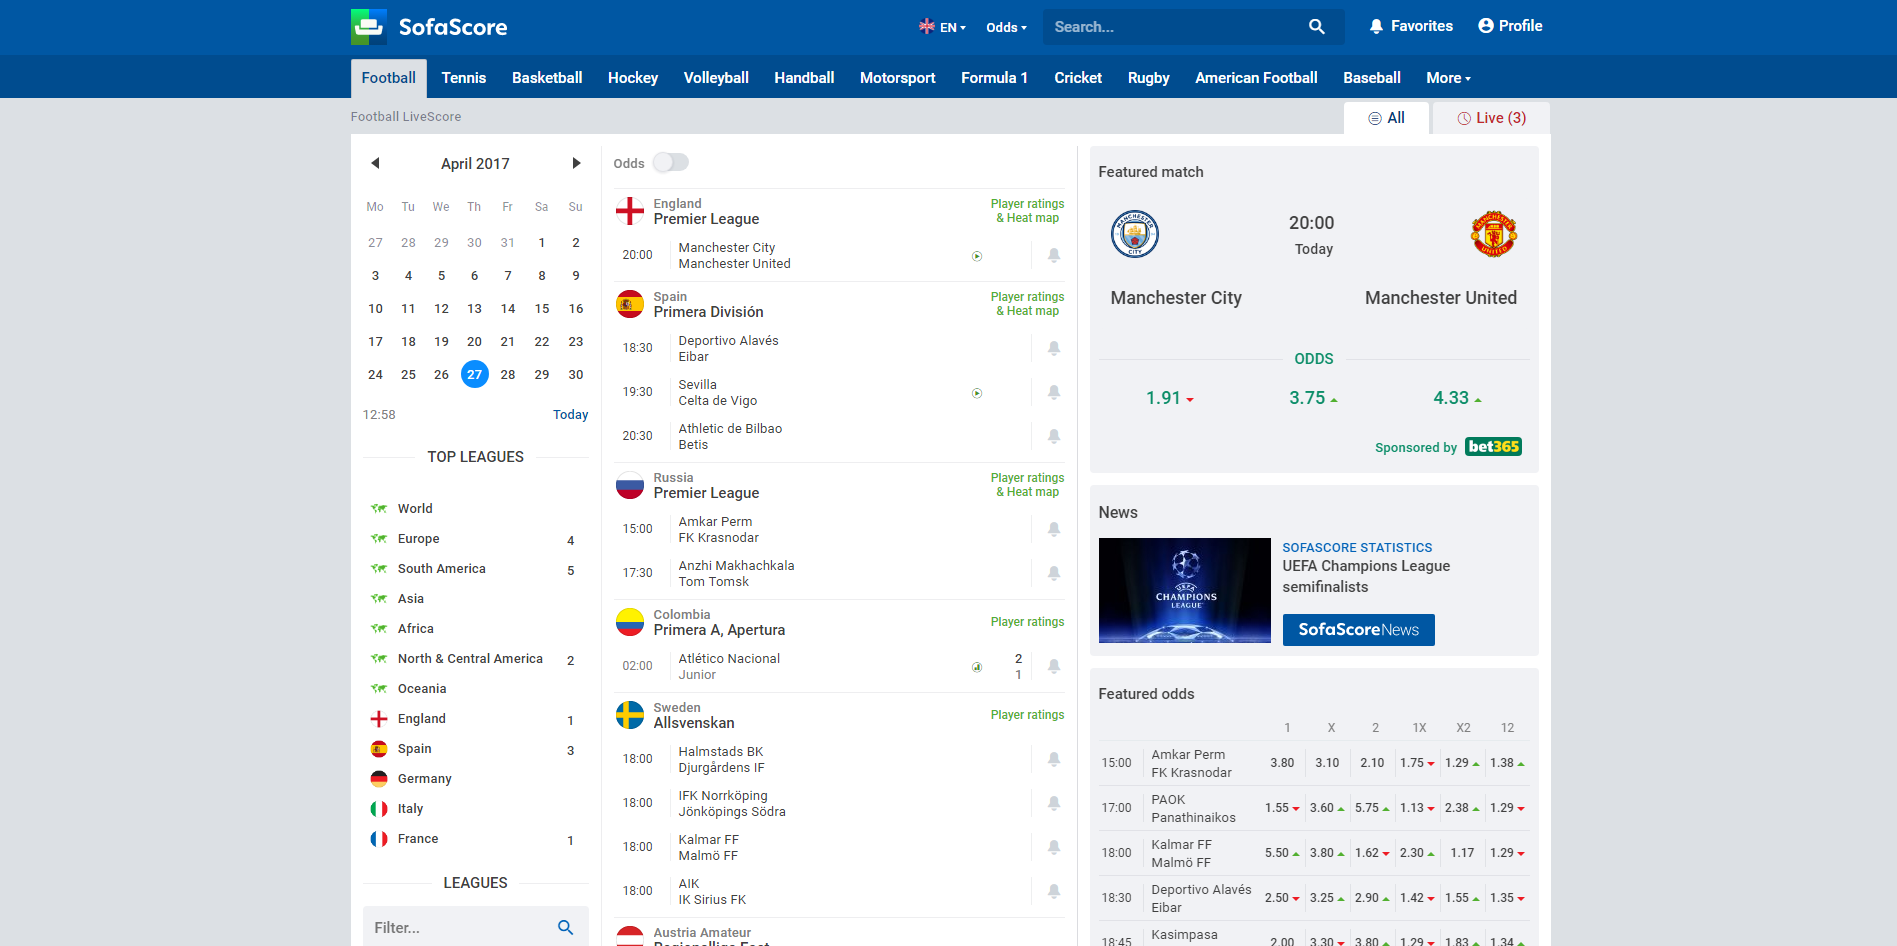Open the bet365 sponsor link

coord(1492,447)
